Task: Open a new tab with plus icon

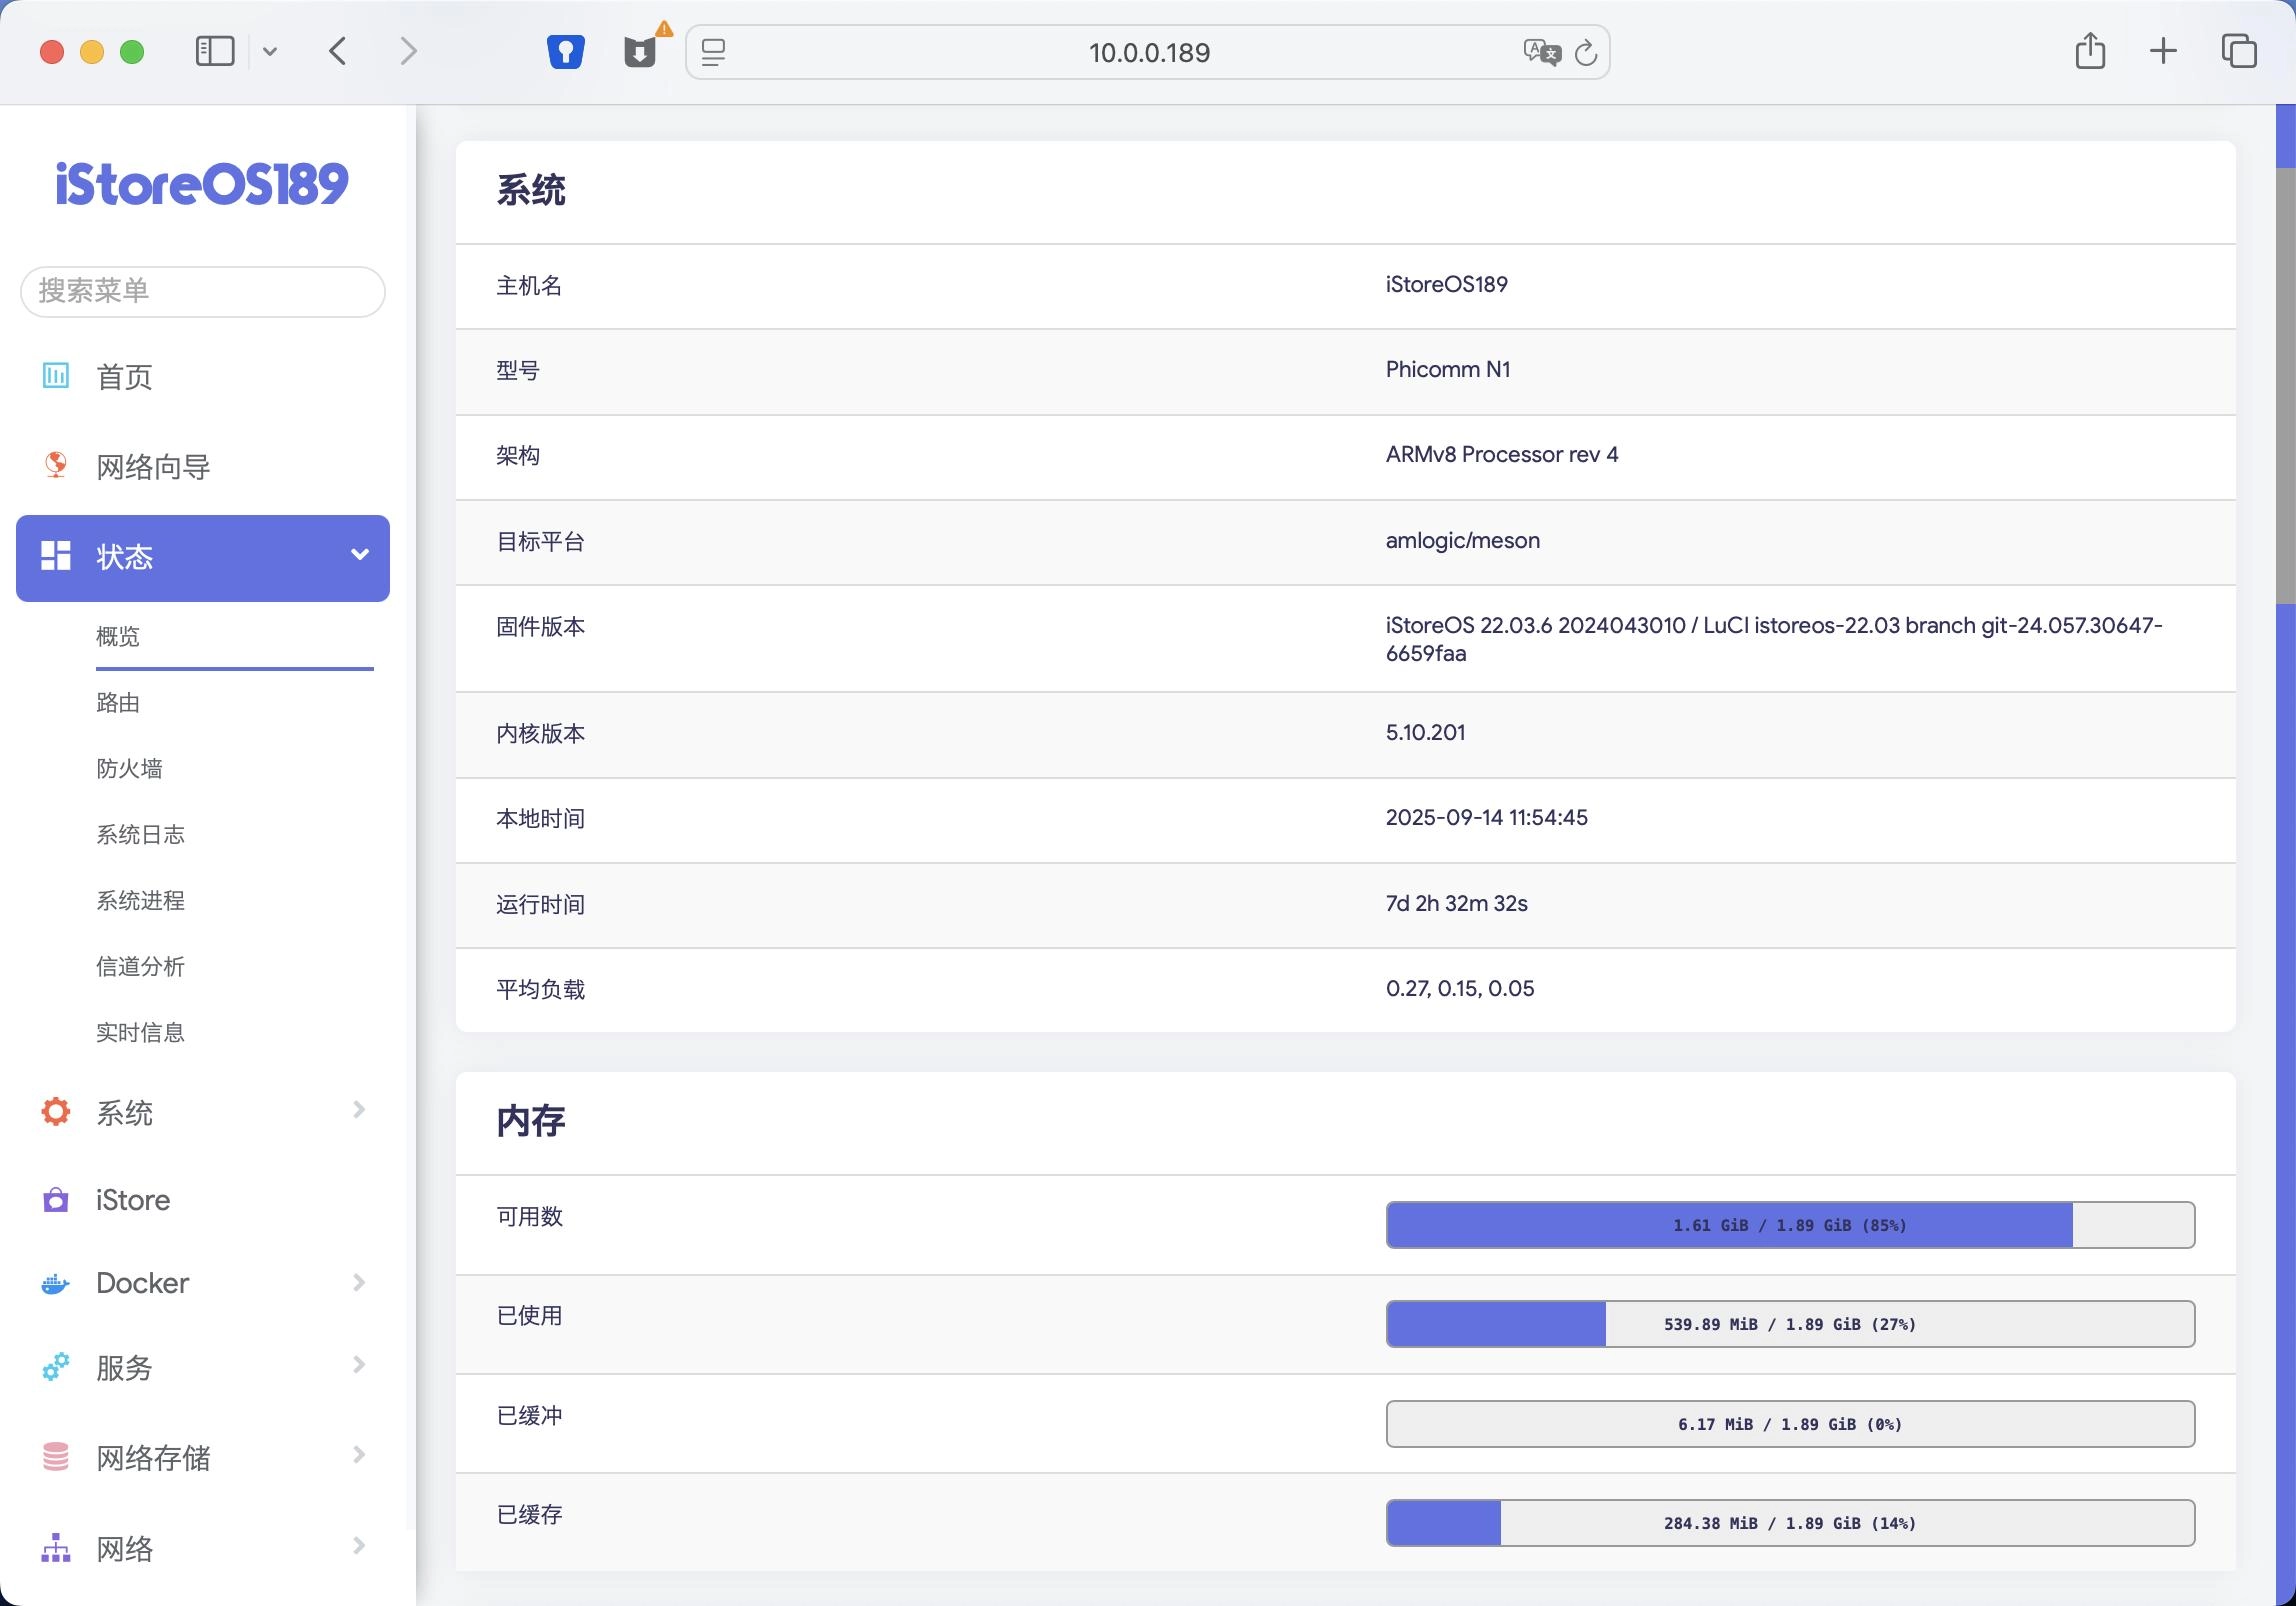Action: pyautogui.click(x=2163, y=51)
